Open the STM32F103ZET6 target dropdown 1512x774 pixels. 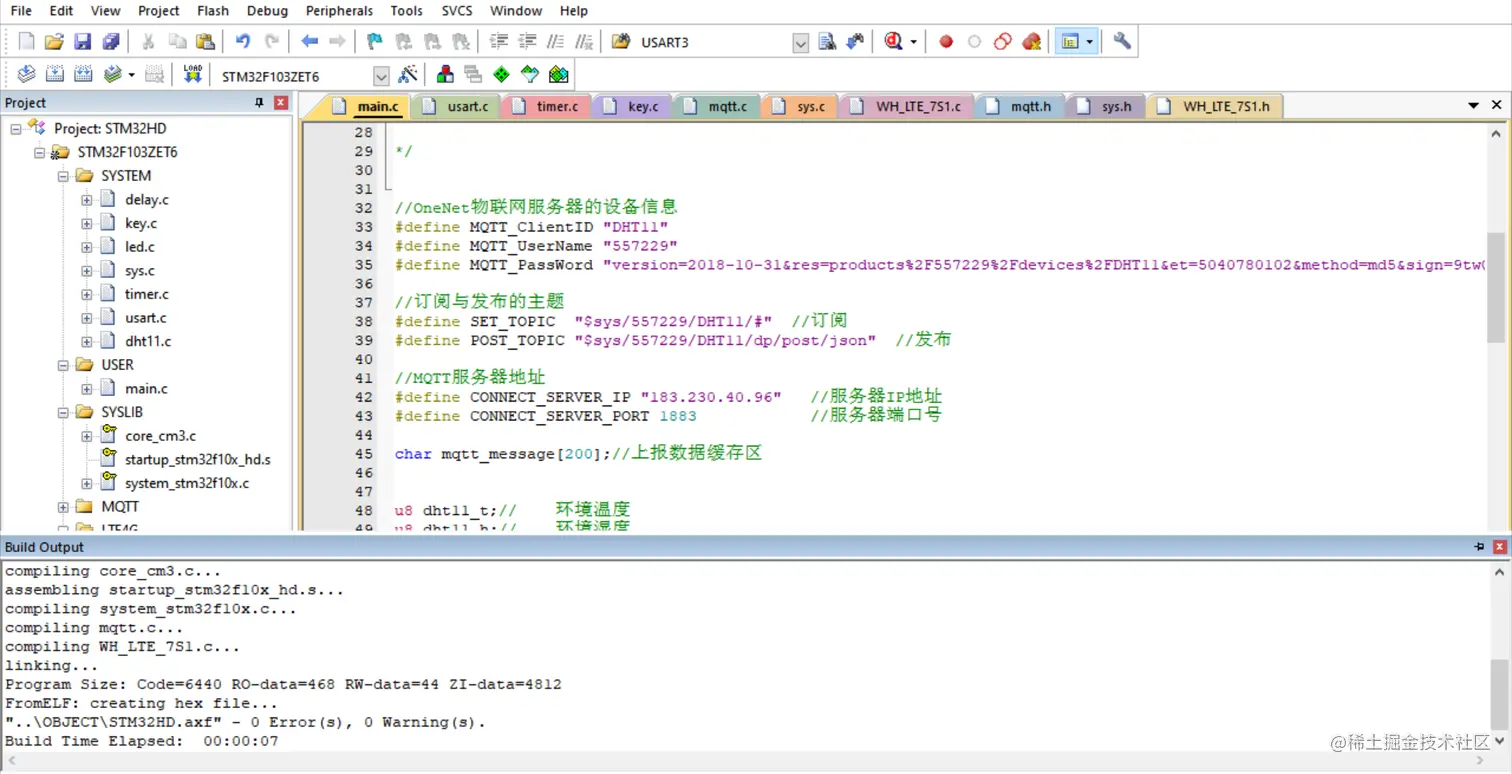[x=381, y=76]
